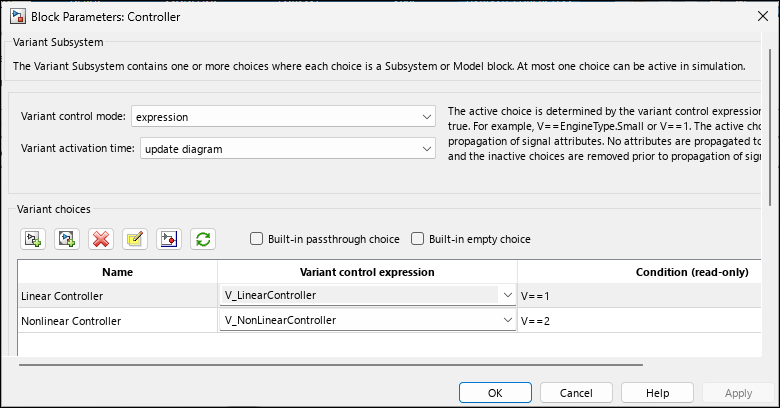Screen dimensions: 780x408
Task: Open Variant control mode dropdown
Action: [284, 116]
